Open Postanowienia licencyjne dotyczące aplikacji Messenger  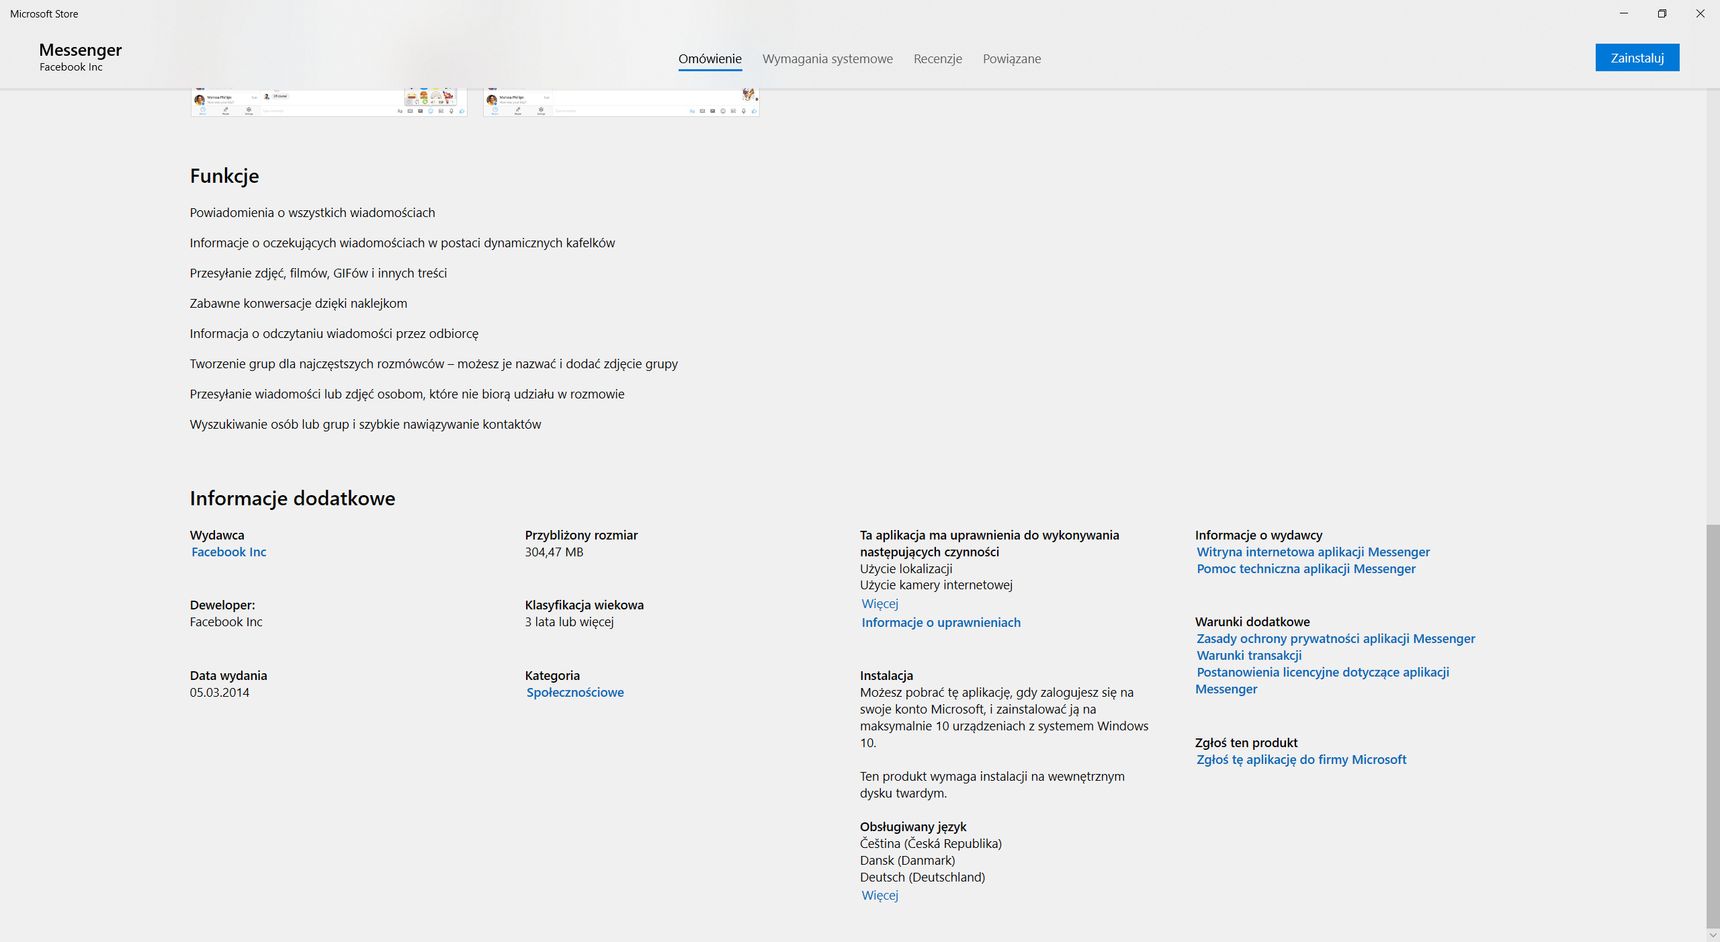pyautogui.click(x=1322, y=680)
